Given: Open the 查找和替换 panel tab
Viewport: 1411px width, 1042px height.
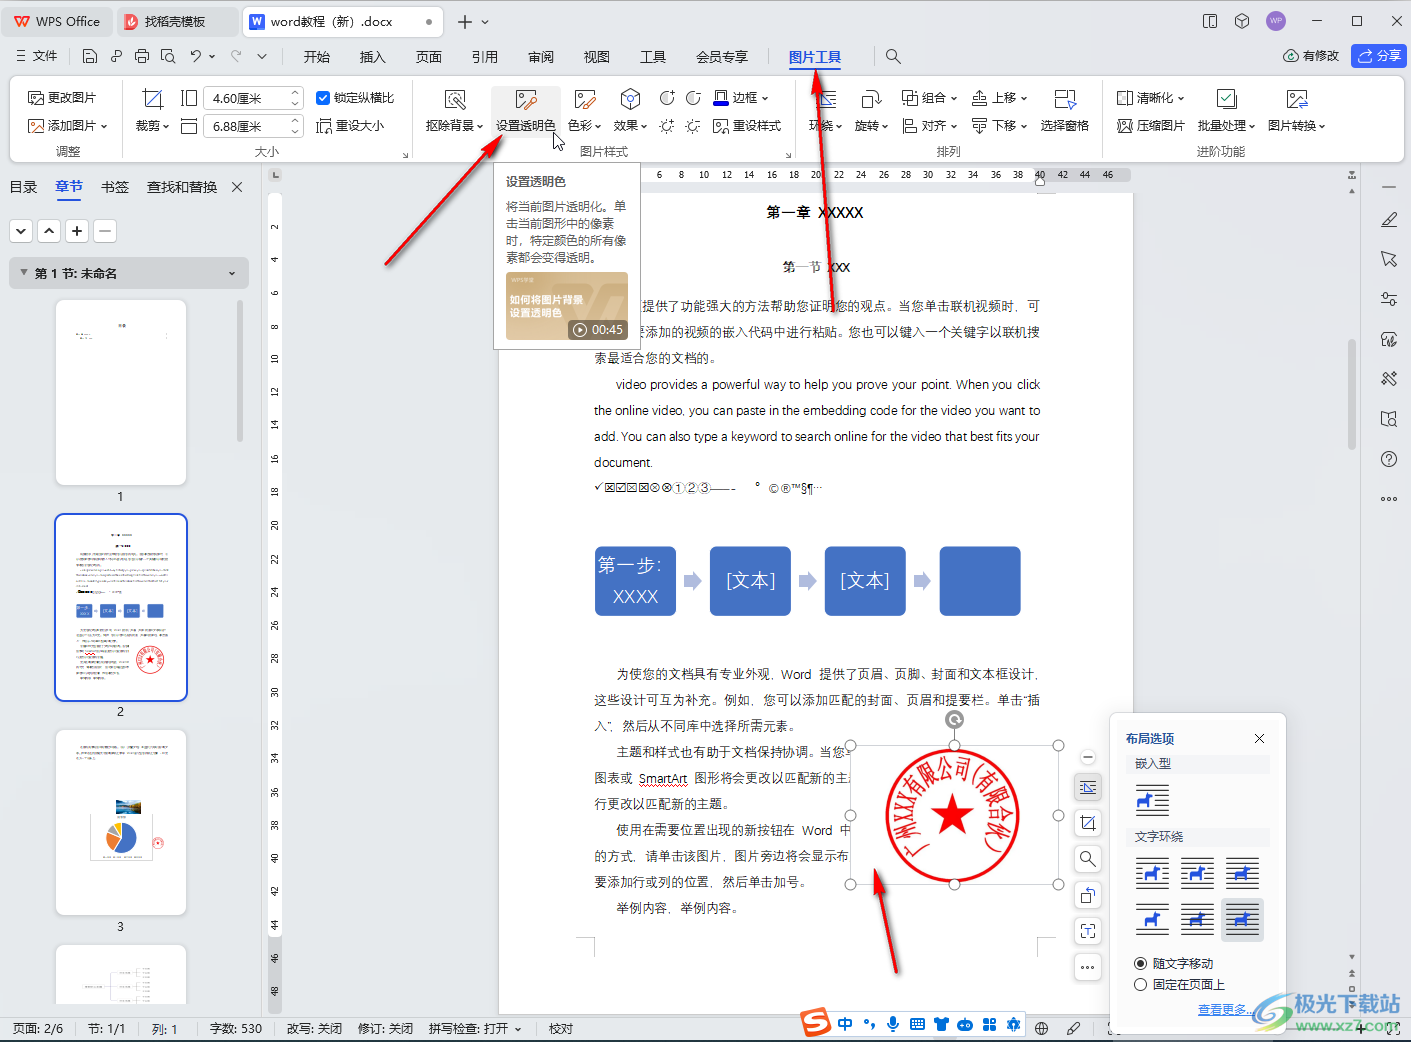Looking at the screenshot, I should pos(182,187).
